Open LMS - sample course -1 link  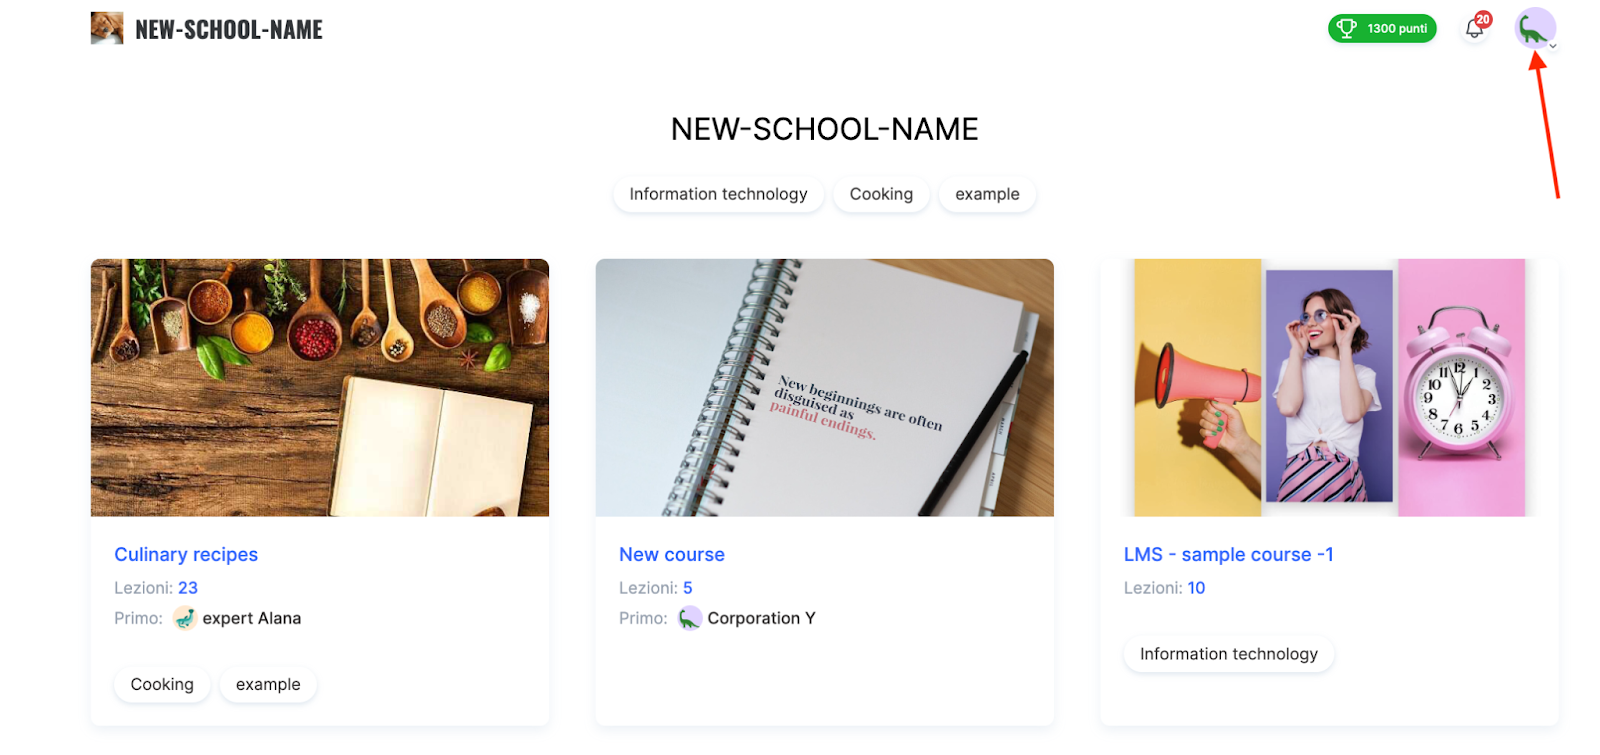click(x=1228, y=554)
